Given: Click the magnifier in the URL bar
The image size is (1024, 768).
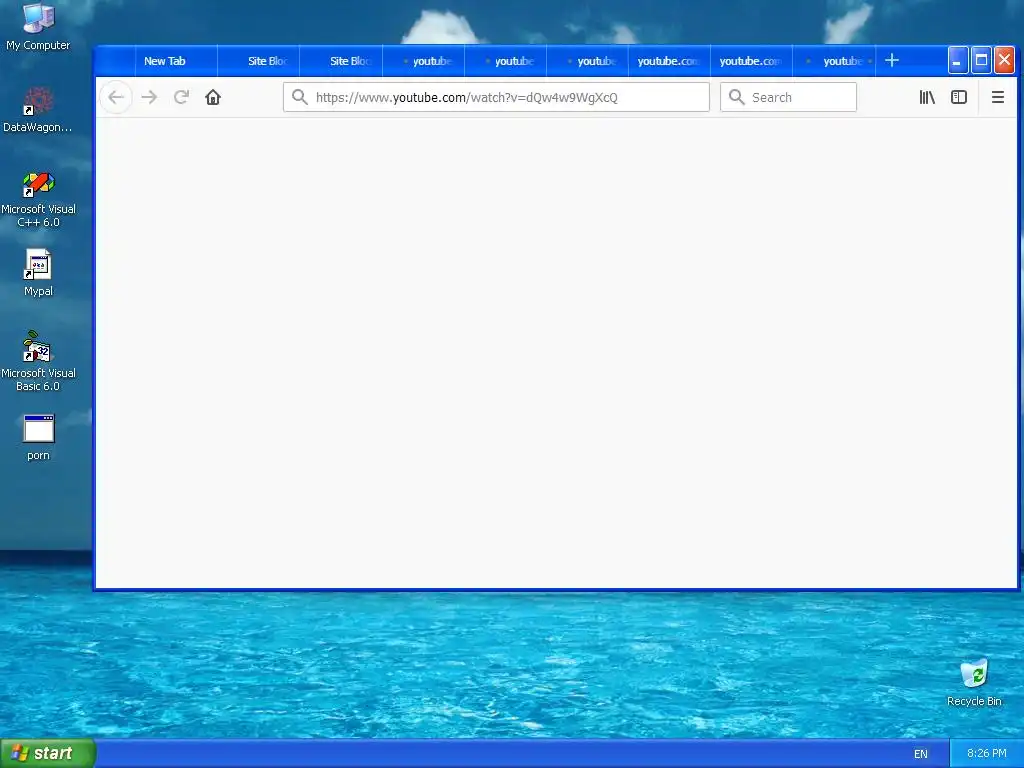Looking at the screenshot, I should 300,97.
